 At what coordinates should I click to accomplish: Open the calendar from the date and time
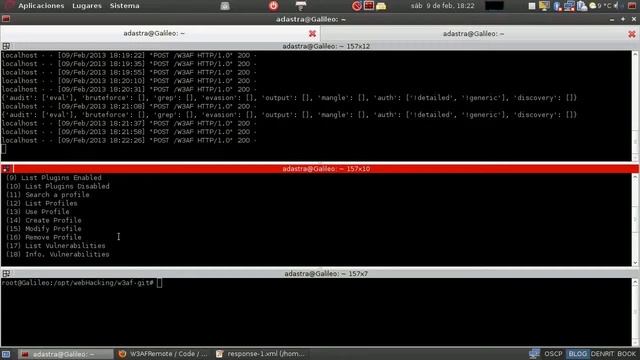[442, 6]
